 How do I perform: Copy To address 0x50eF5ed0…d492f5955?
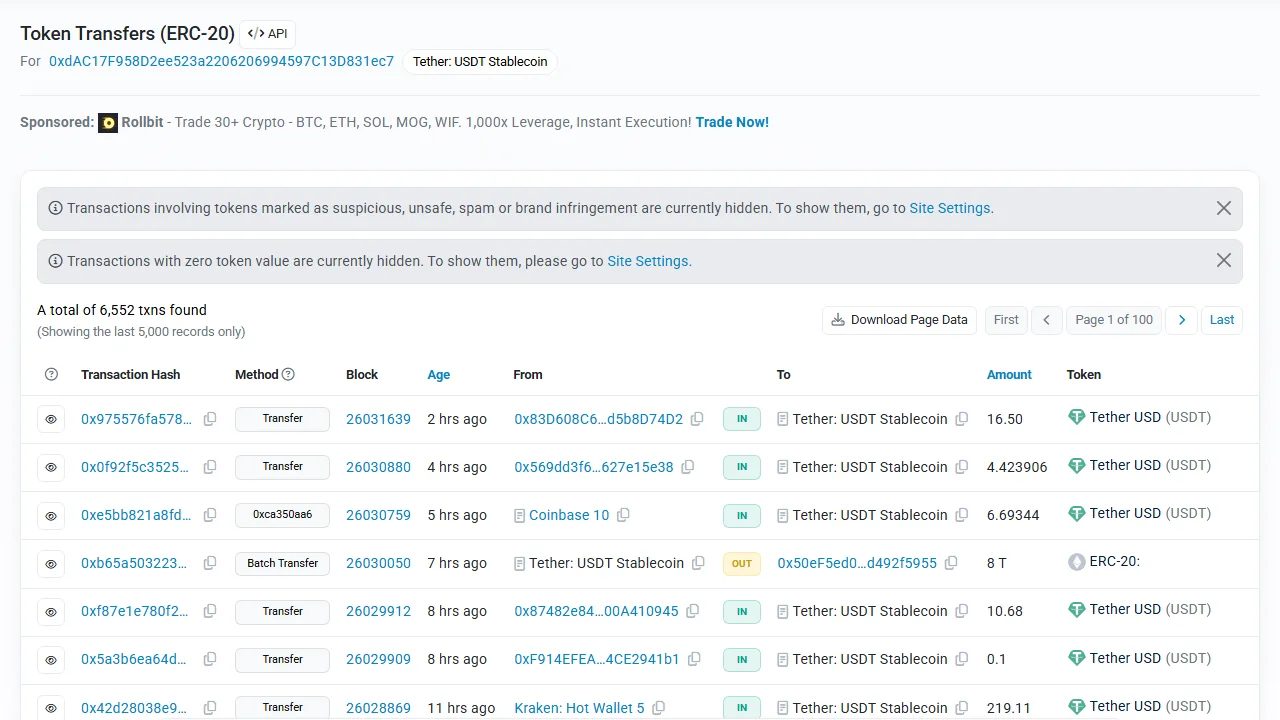(x=951, y=563)
